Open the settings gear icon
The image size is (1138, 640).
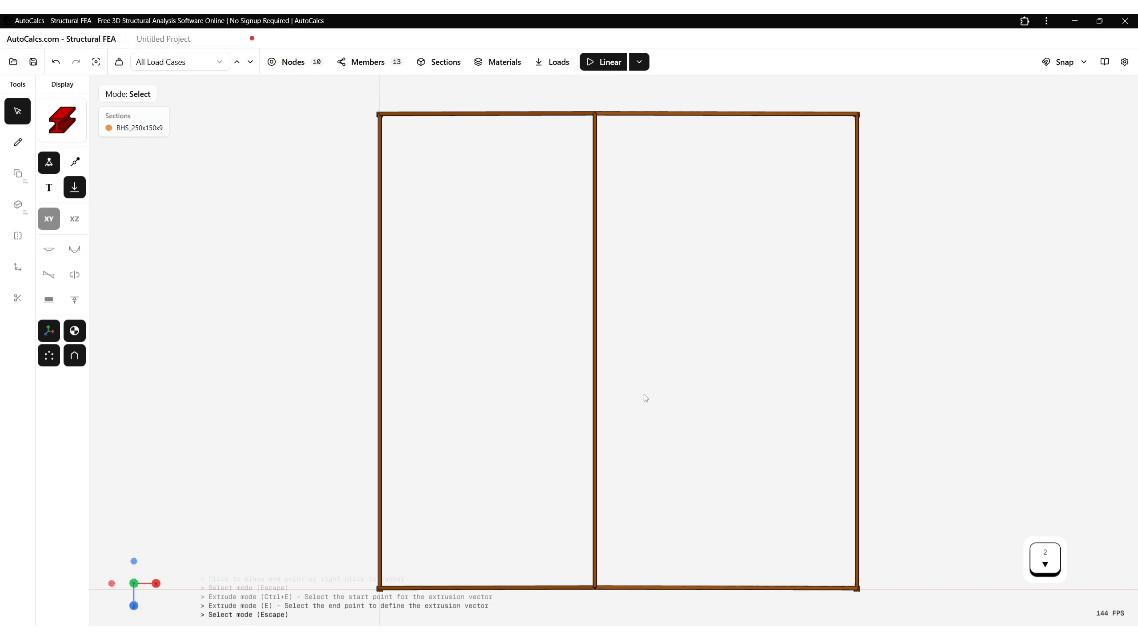click(1124, 62)
